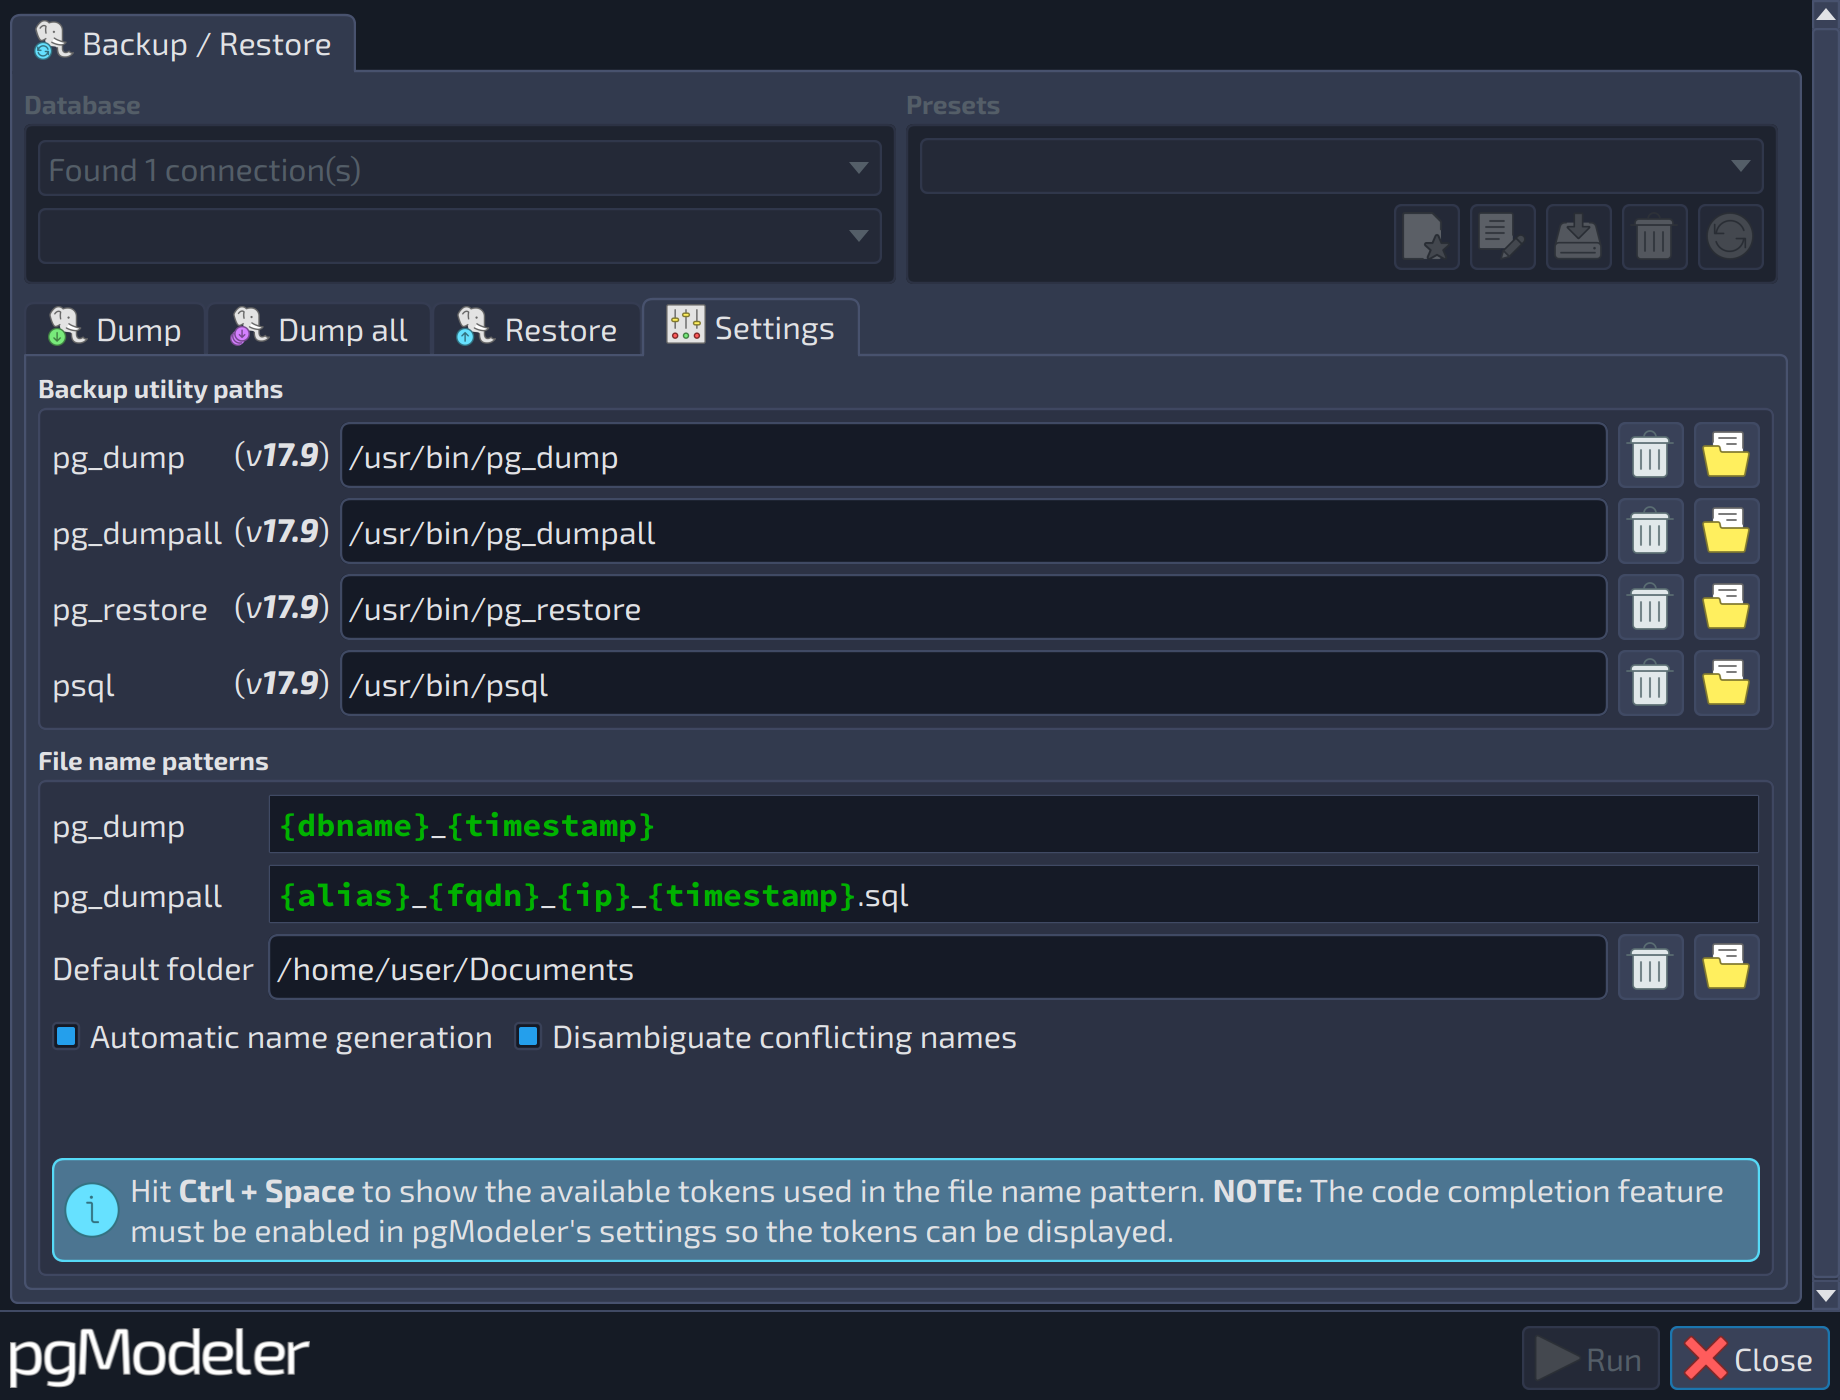Clear the pg_dumpall path with trash icon

point(1650,532)
